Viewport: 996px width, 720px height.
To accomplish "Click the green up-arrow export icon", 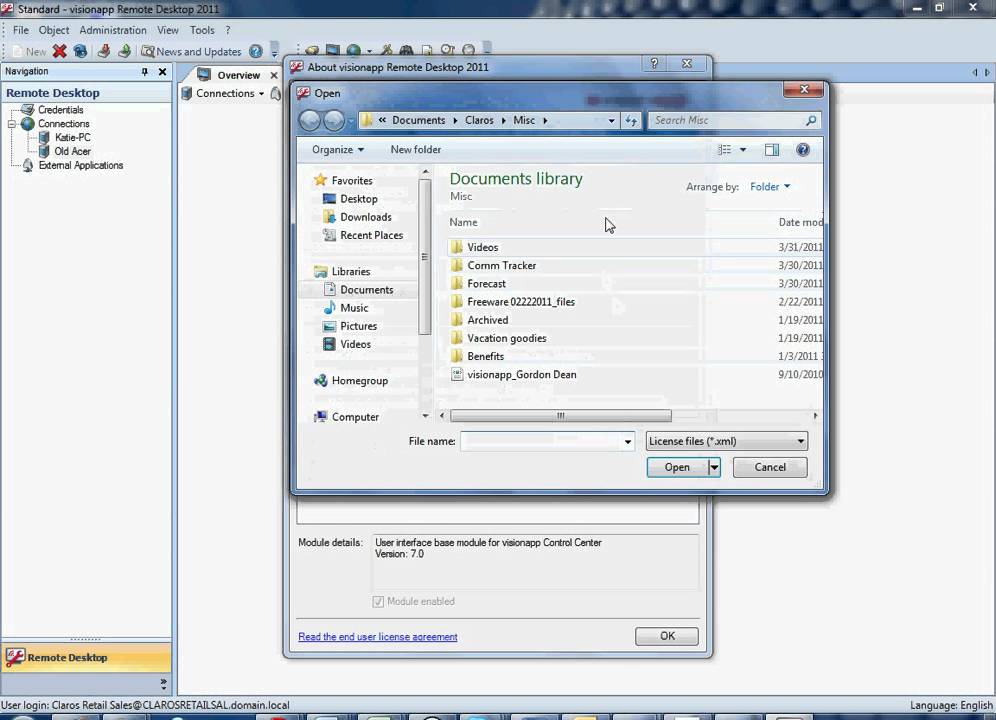I will pos(124,51).
